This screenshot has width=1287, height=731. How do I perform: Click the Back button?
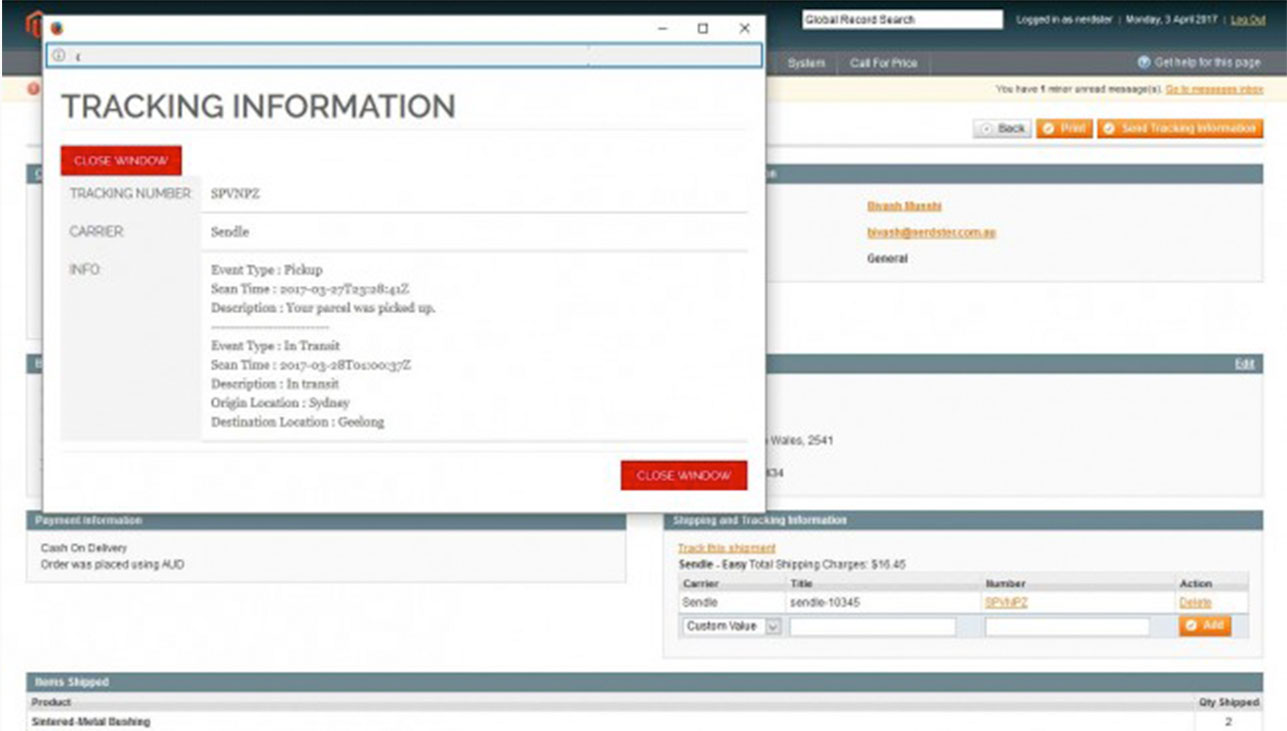(x=1003, y=129)
